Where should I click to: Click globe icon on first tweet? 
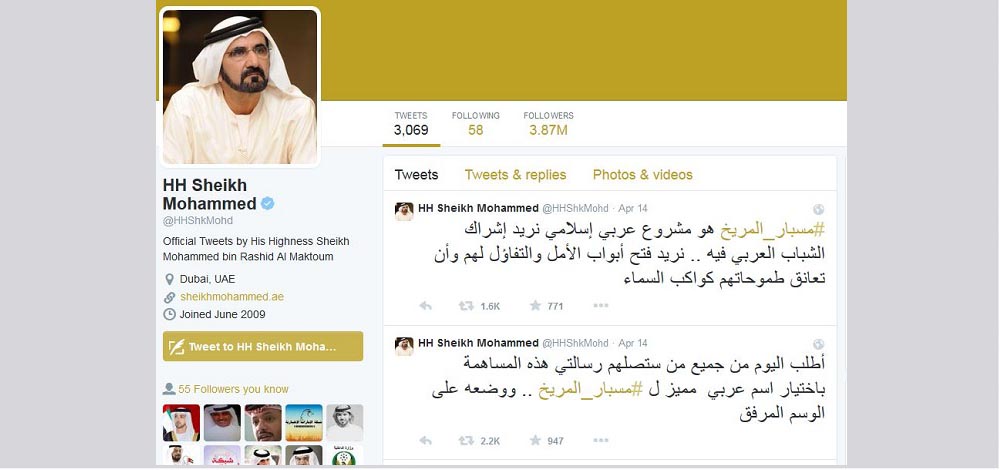pos(819,209)
